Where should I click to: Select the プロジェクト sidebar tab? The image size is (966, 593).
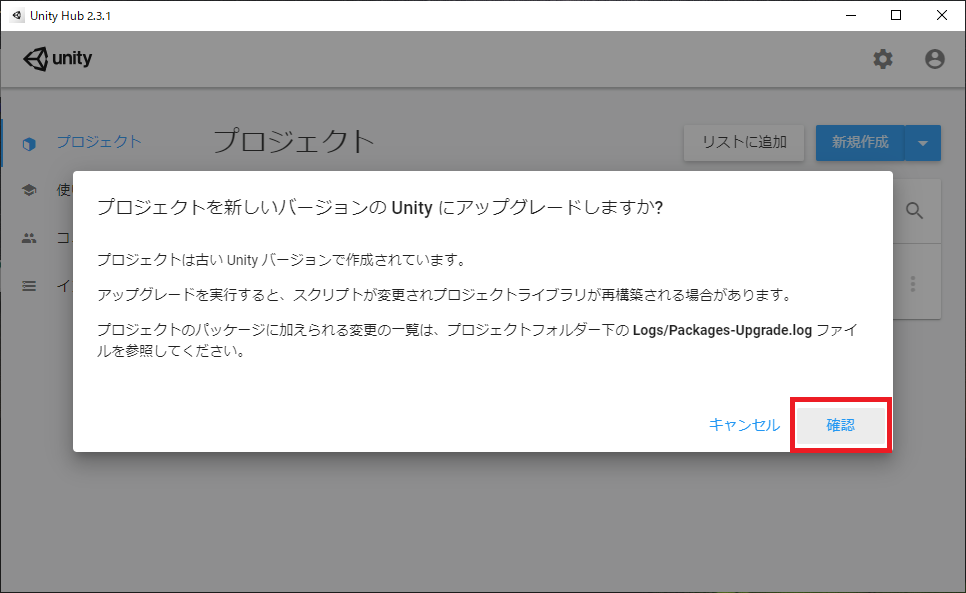[x=99, y=142]
